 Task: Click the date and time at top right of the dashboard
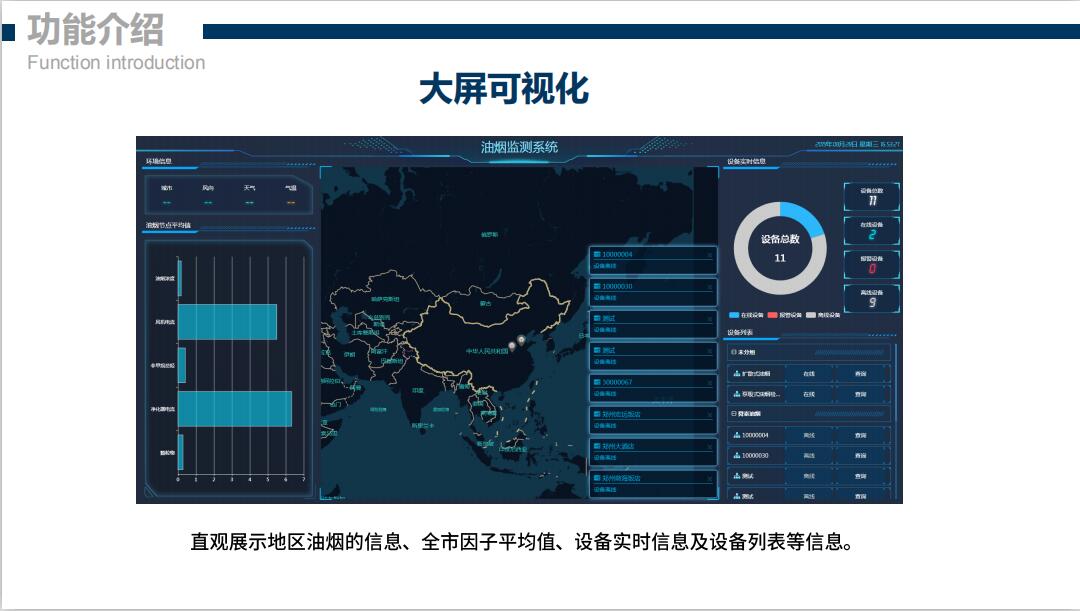point(857,144)
